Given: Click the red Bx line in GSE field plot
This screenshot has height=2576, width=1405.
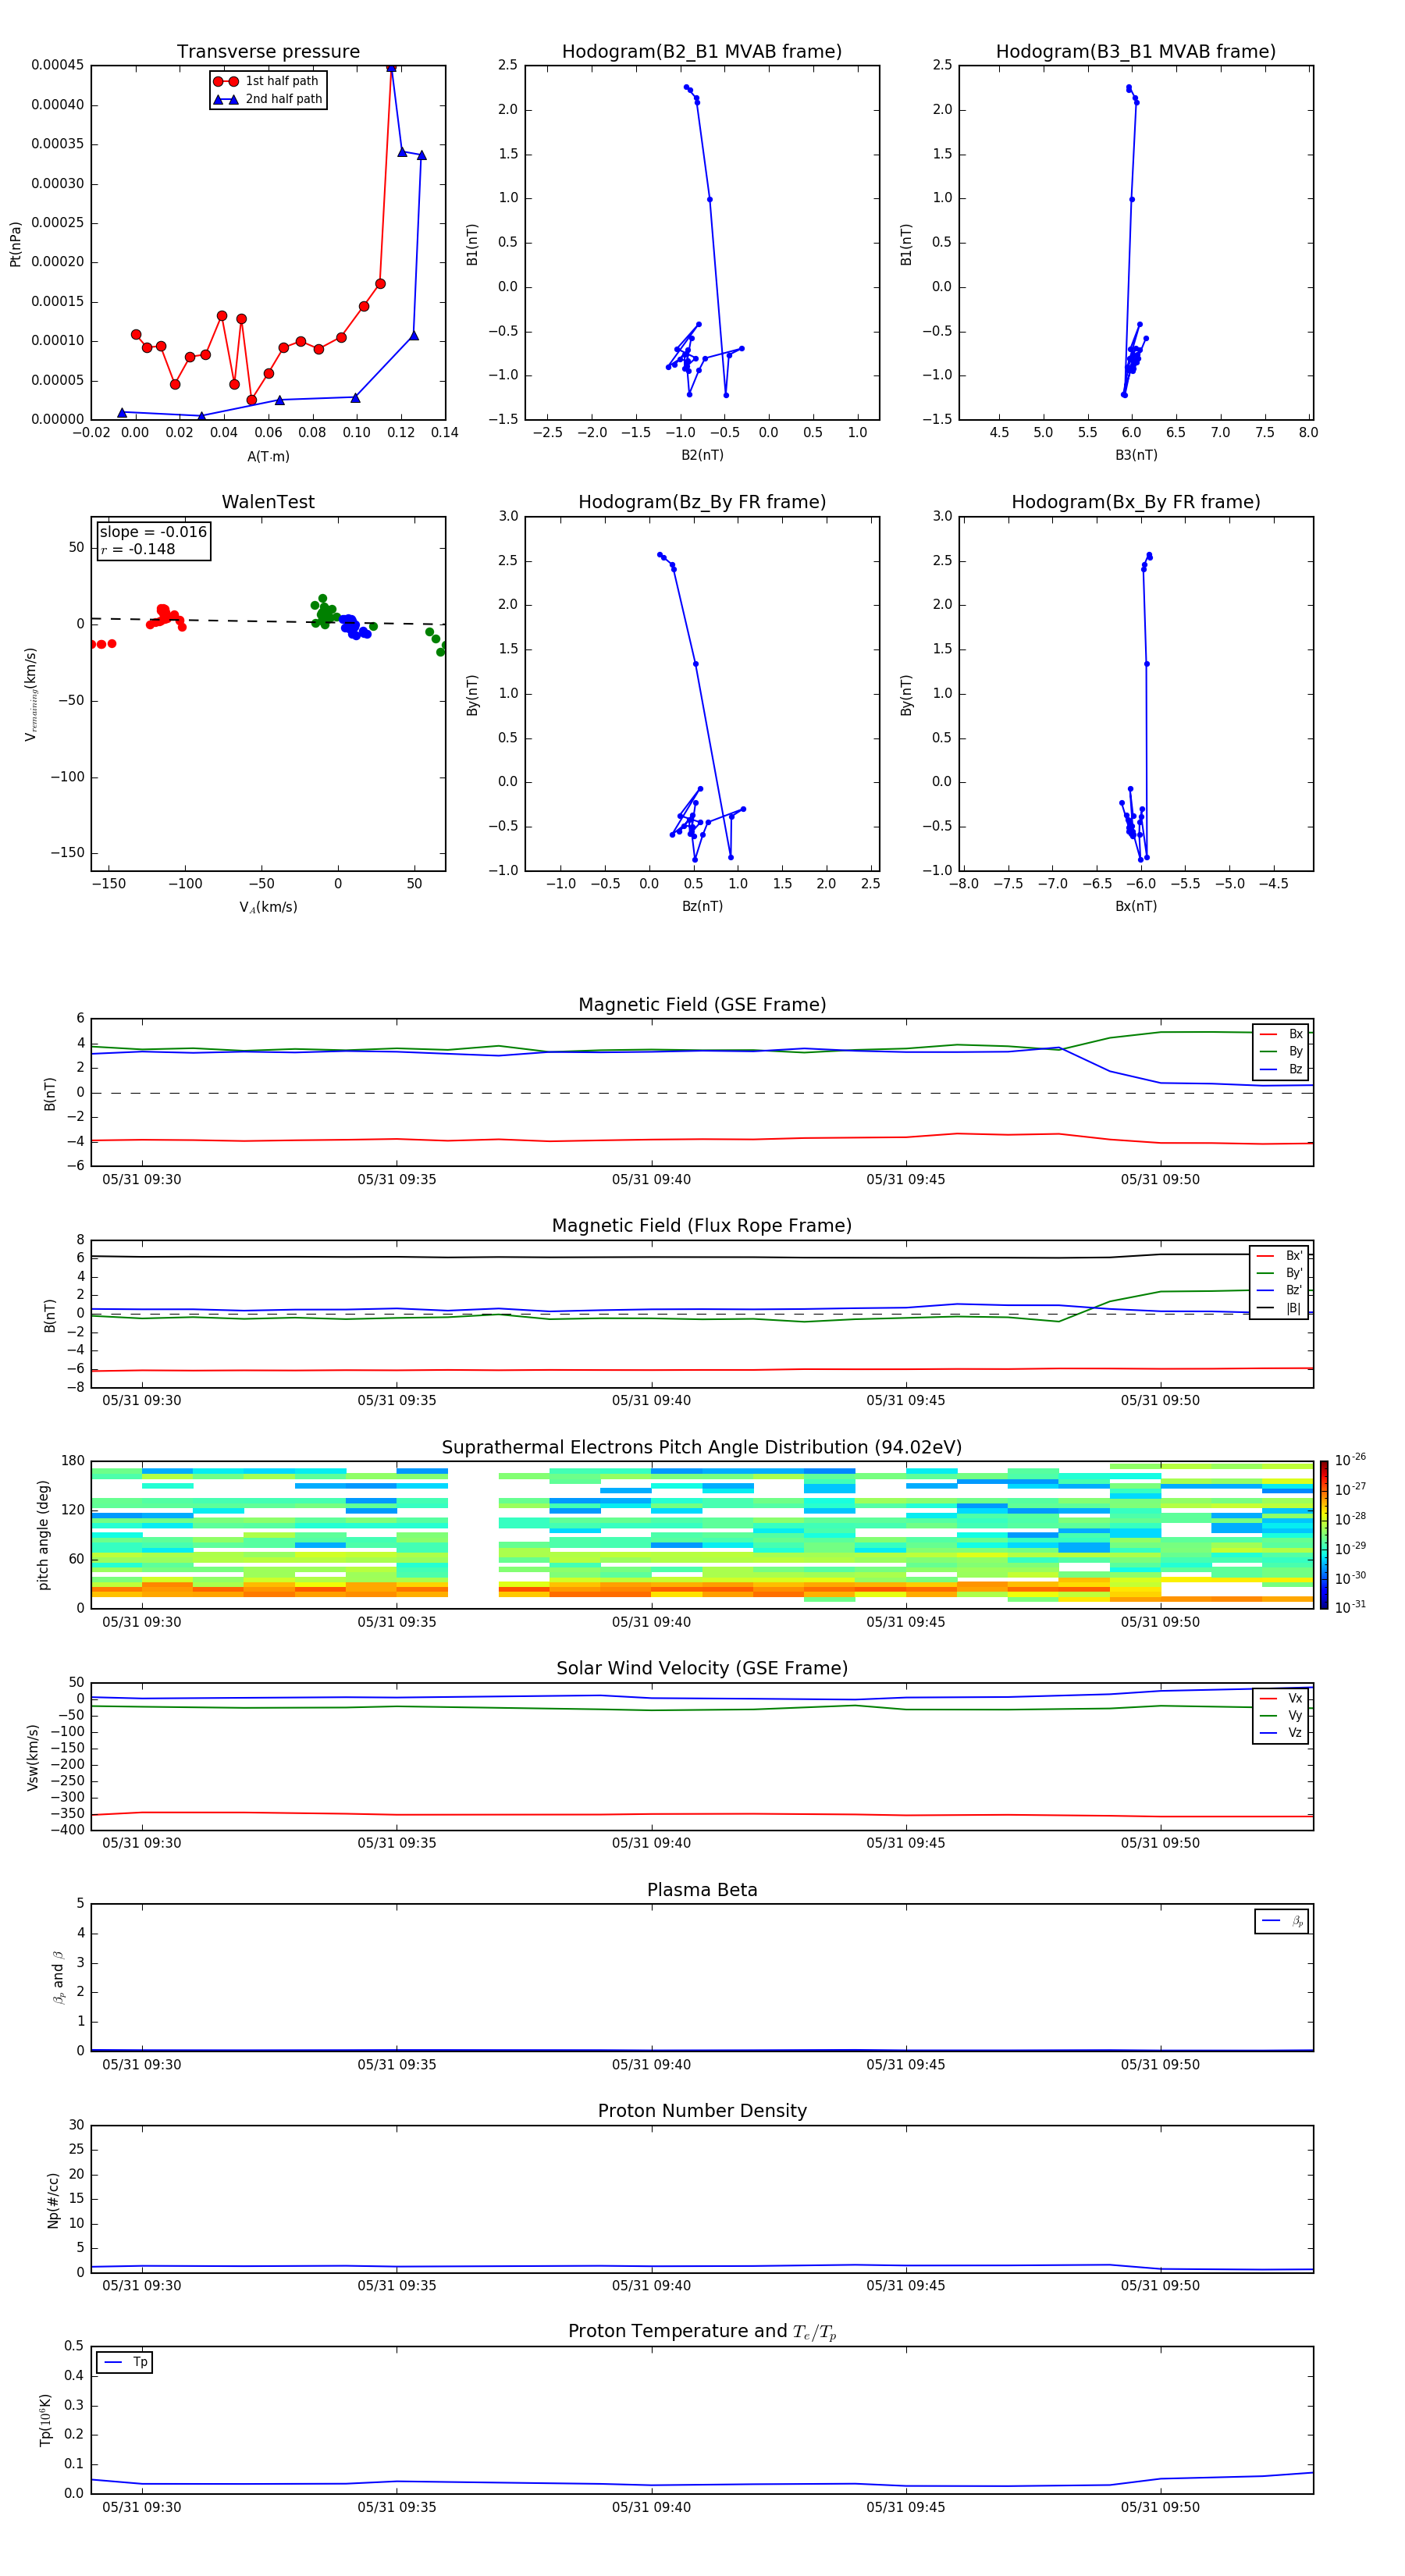Looking at the screenshot, I should 702,1138.
